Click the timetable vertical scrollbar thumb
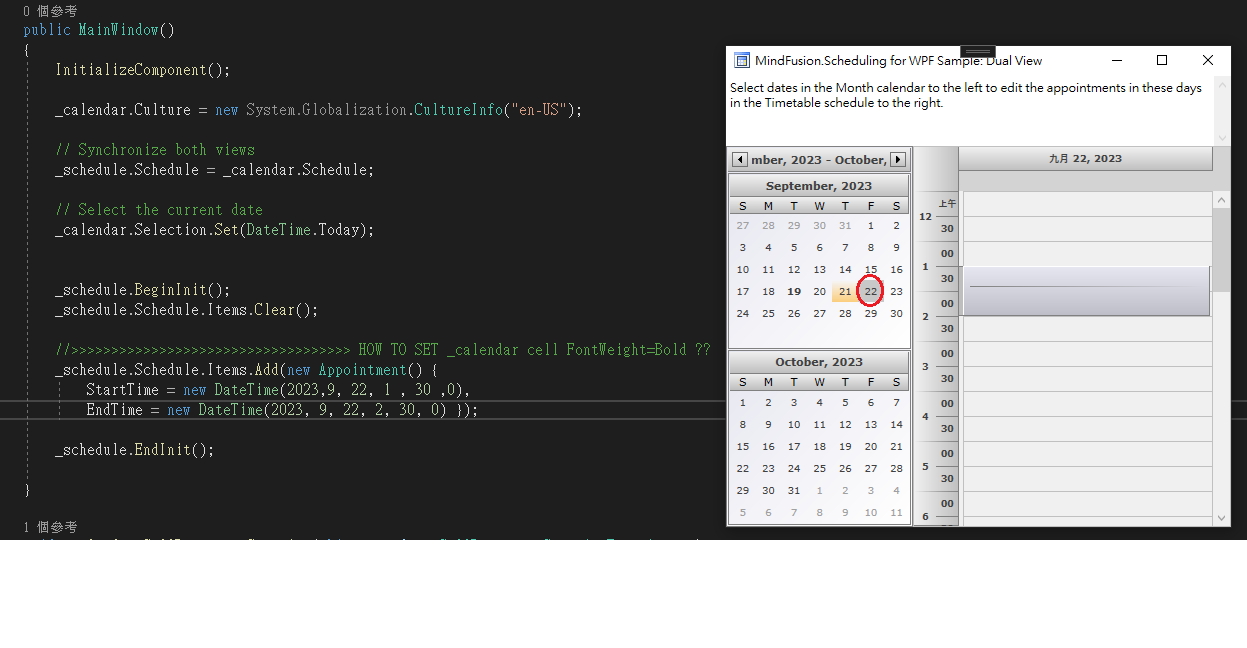 (x=1221, y=250)
